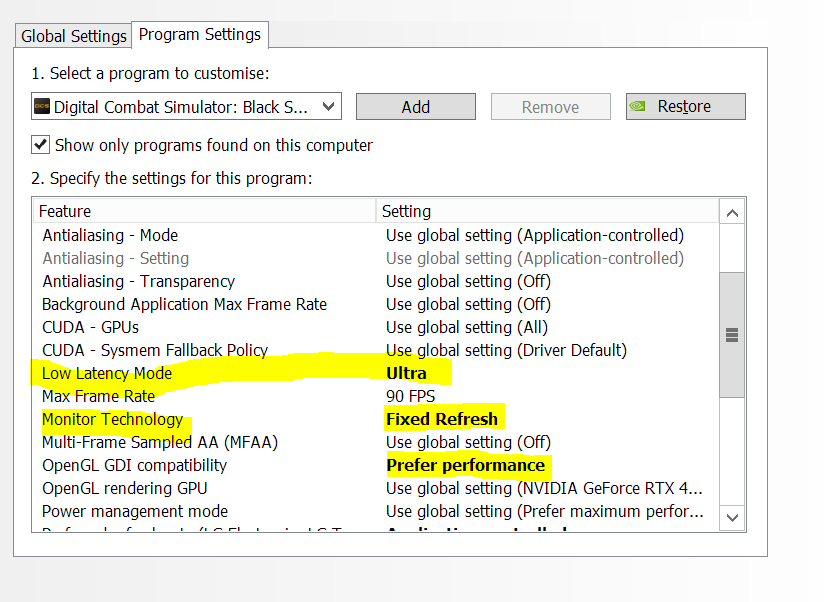Viewport: 824px width, 602px height.
Task: Select the Low Latency Mode feature
Action: 107,373
